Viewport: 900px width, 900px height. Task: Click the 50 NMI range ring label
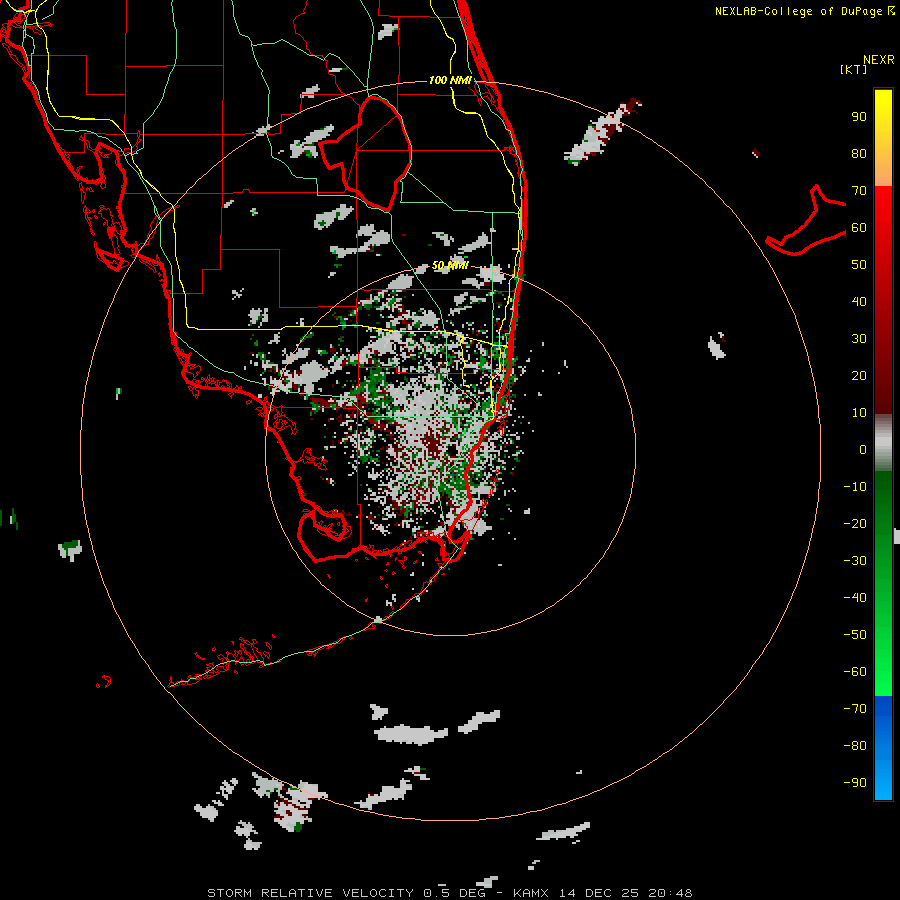click(450, 265)
